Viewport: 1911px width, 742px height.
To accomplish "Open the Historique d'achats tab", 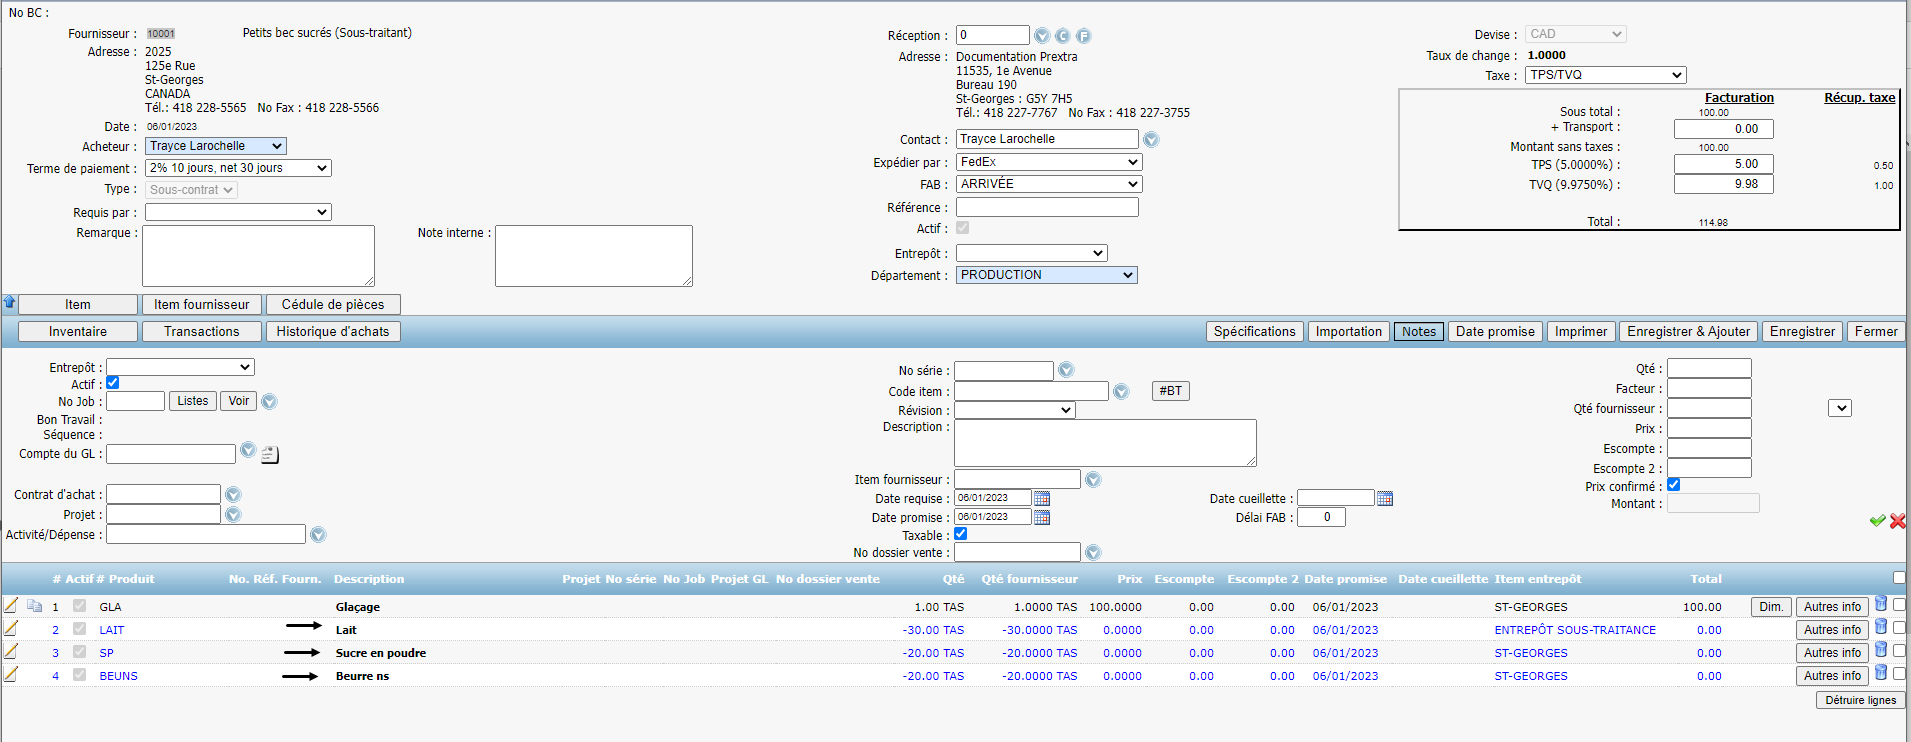I will click(x=333, y=332).
